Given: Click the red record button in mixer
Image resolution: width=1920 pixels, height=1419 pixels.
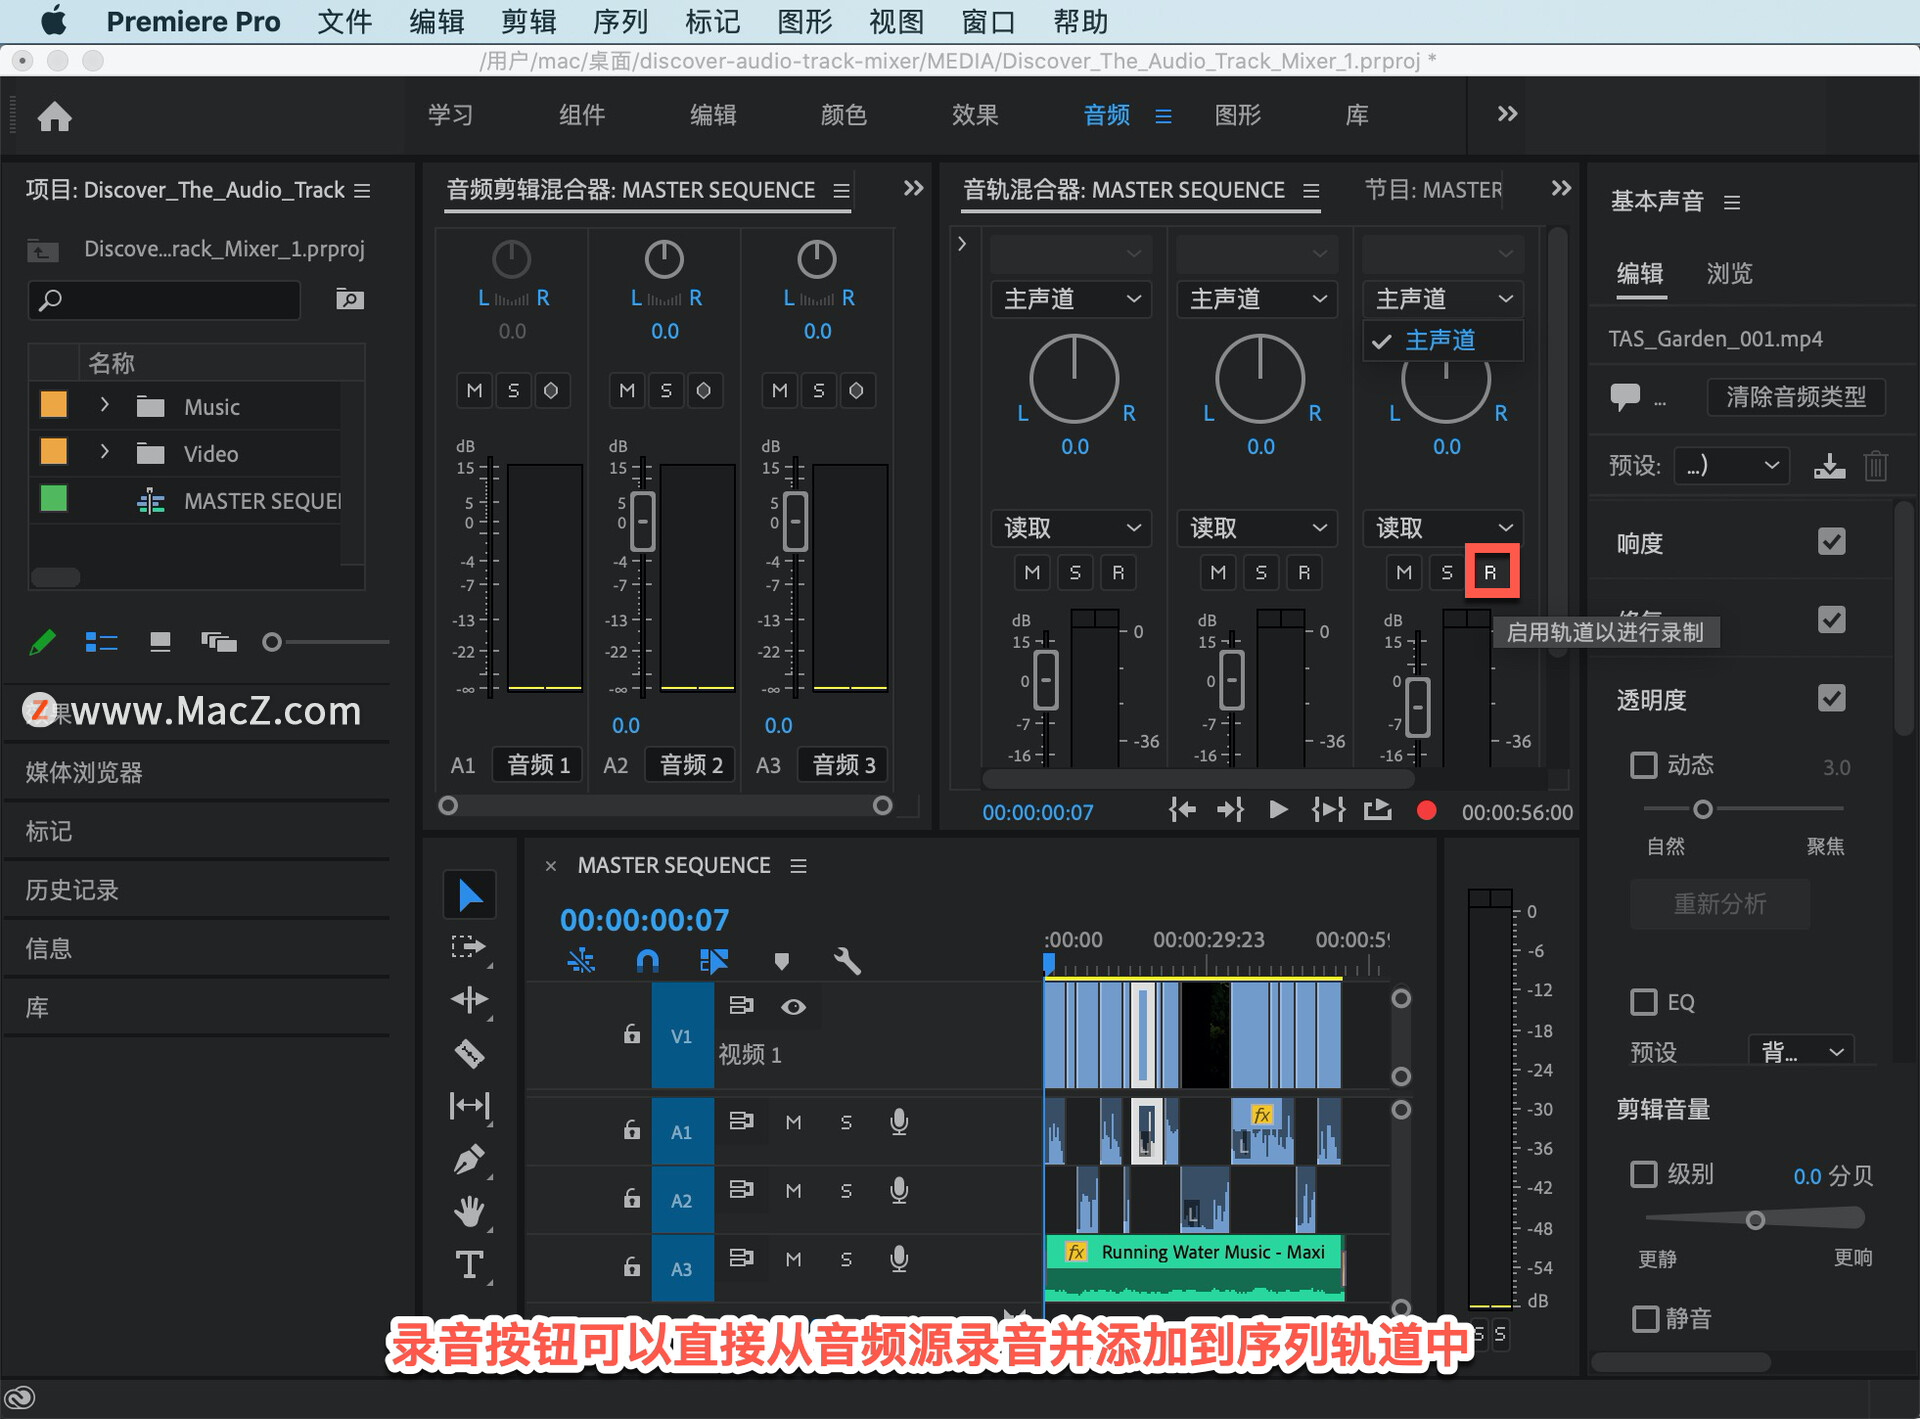Looking at the screenshot, I should point(1426,811).
